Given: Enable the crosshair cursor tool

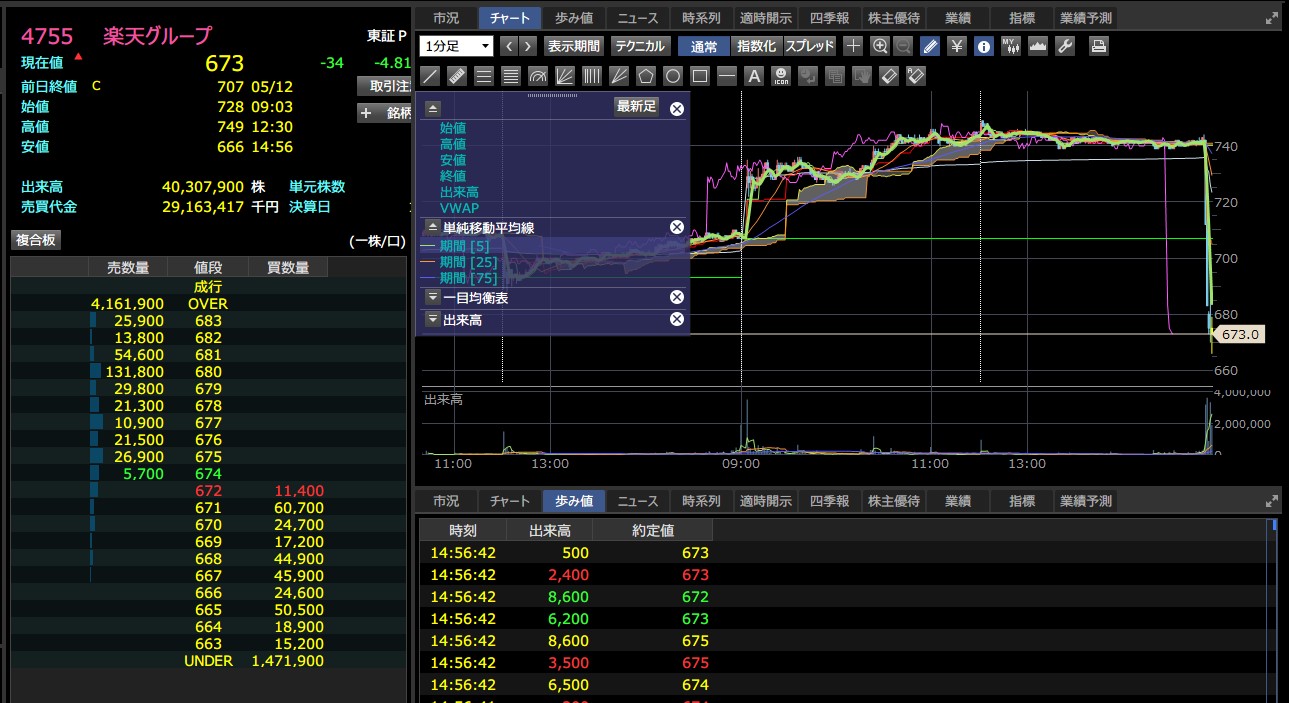Looking at the screenshot, I should 853,46.
